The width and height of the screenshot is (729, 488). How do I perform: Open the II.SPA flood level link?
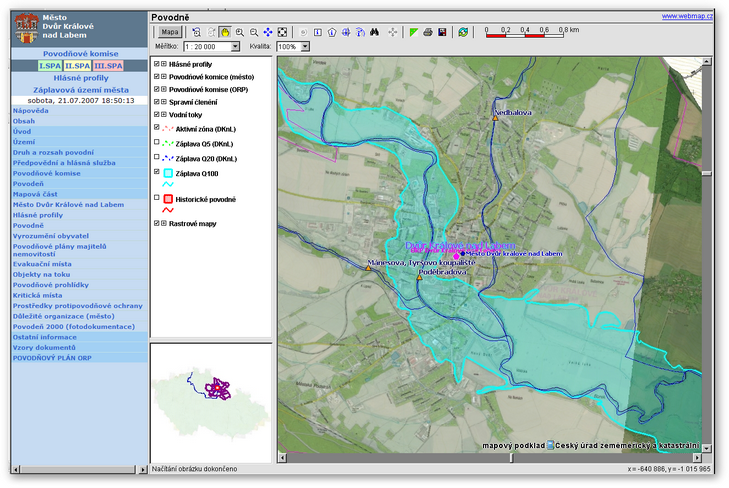click(77, 66)
